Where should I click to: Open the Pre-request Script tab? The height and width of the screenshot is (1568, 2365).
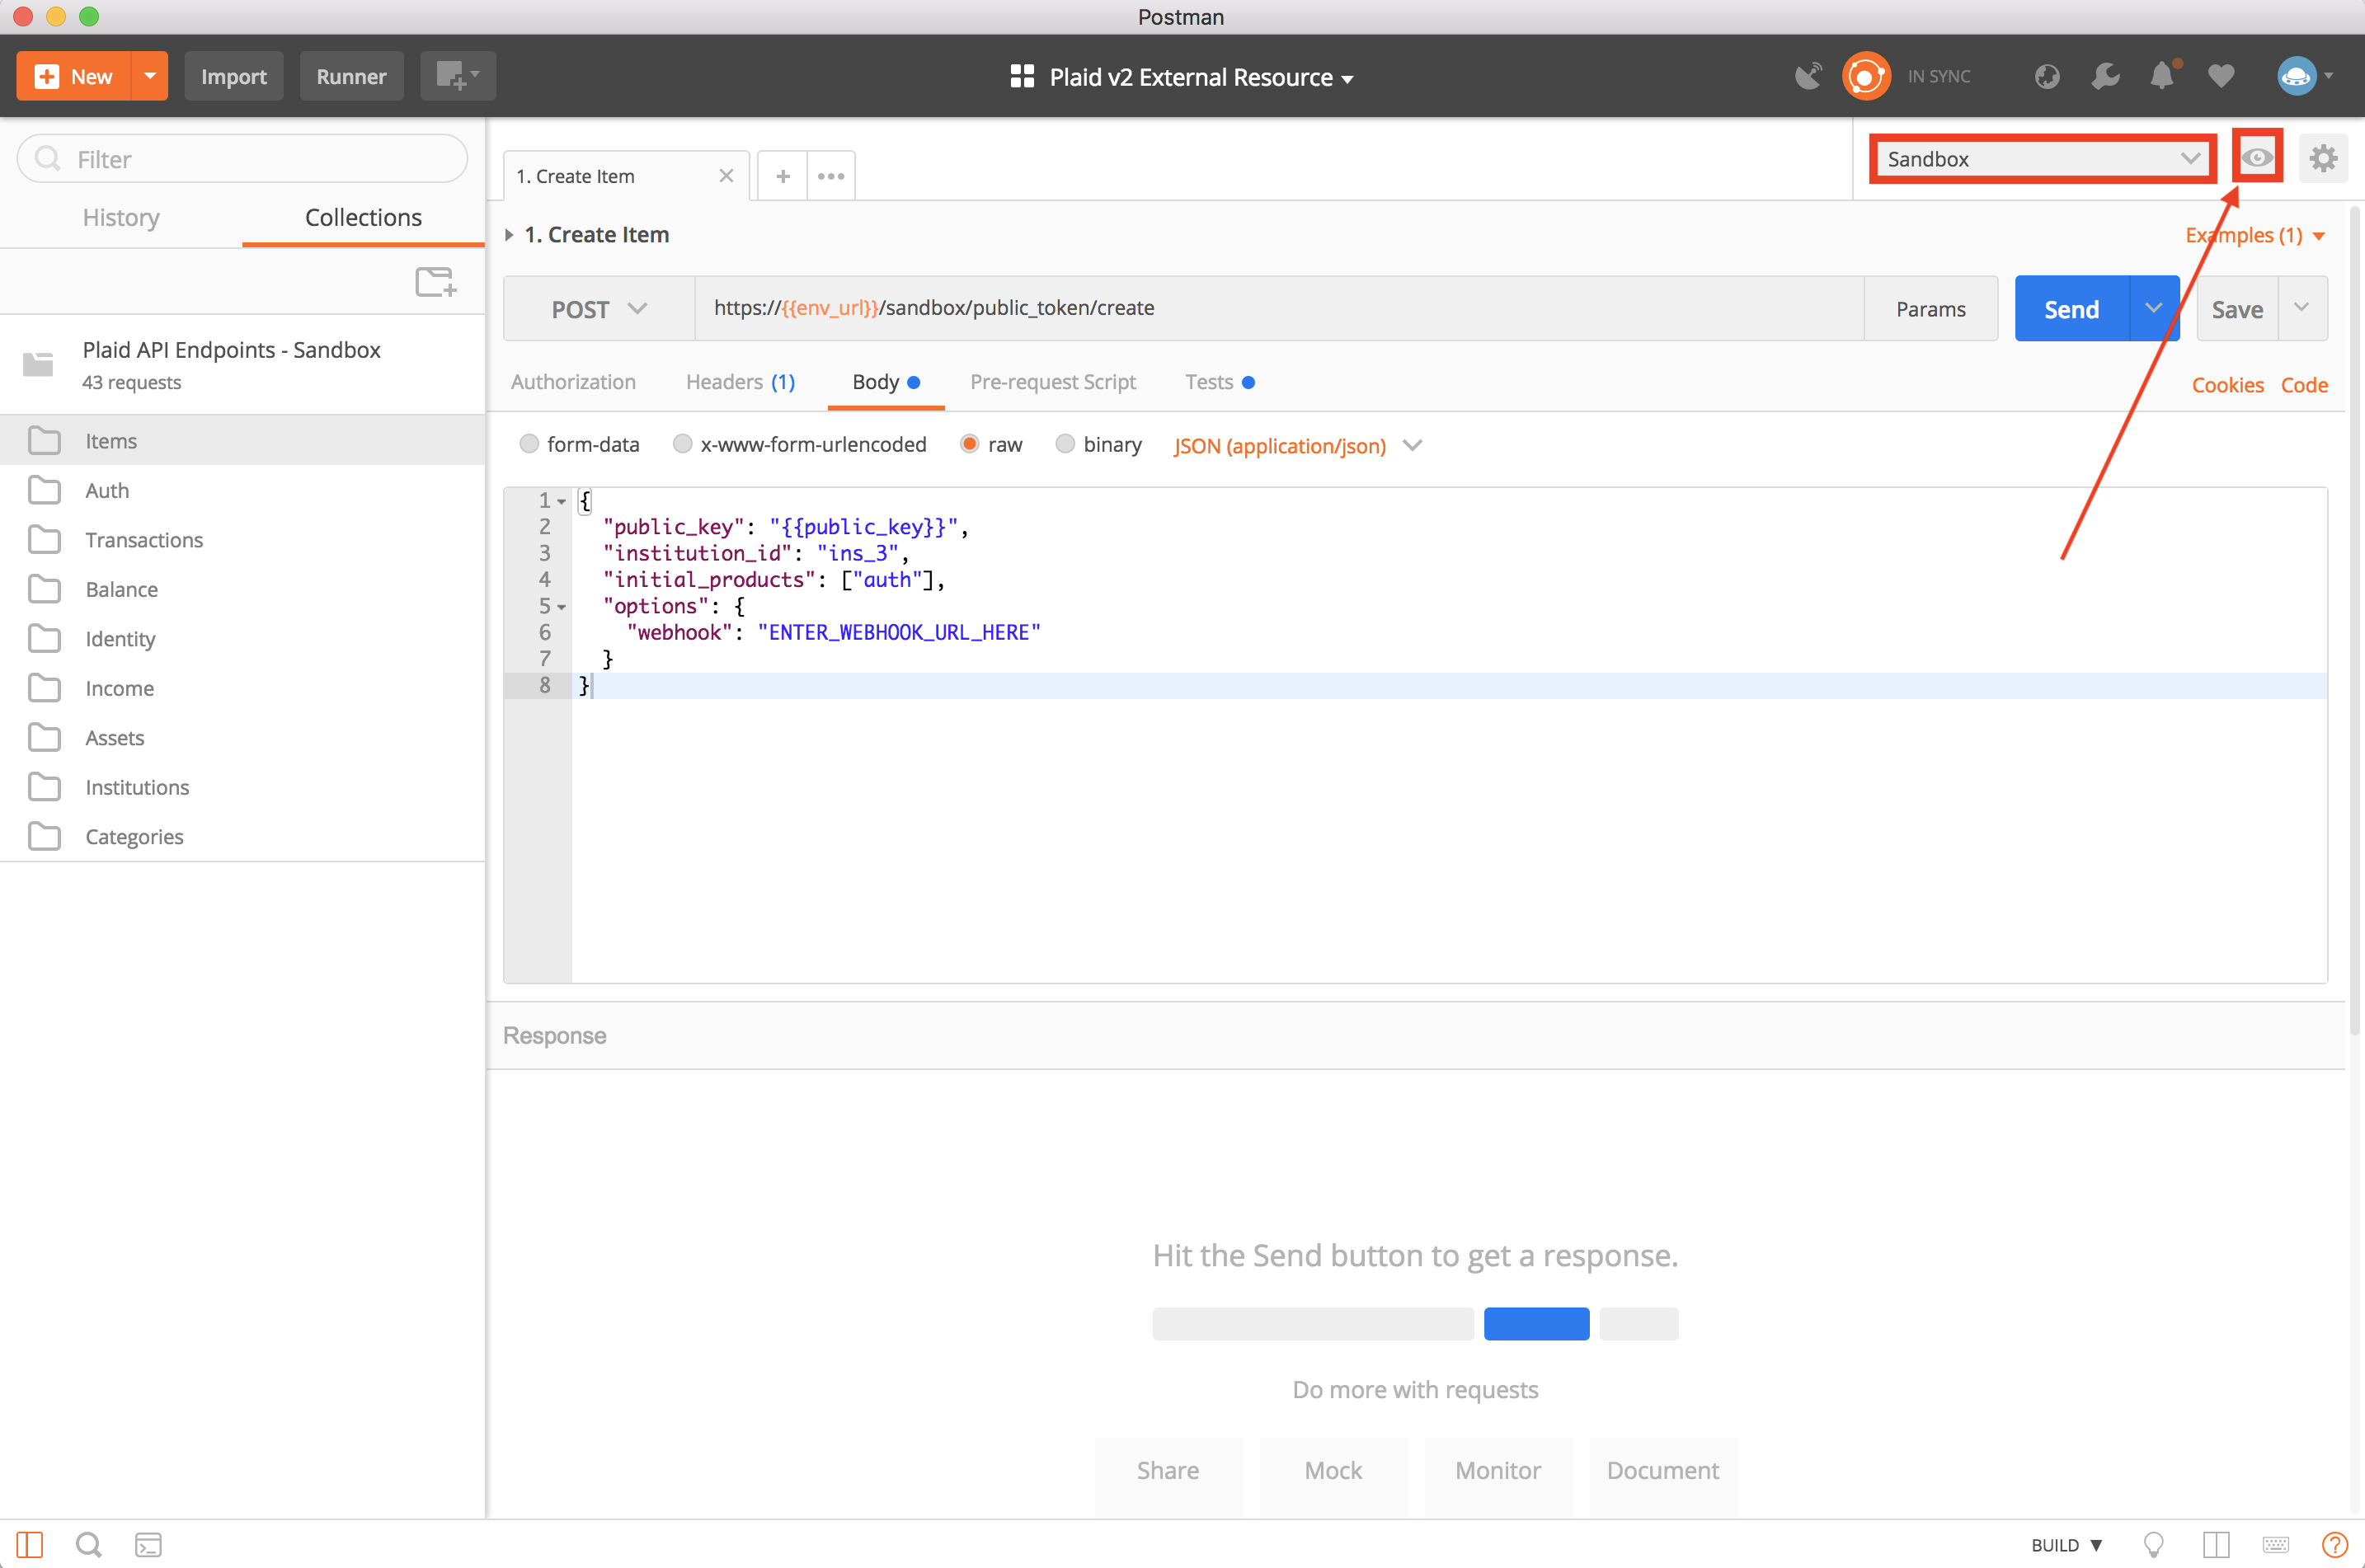[1052, 382]
